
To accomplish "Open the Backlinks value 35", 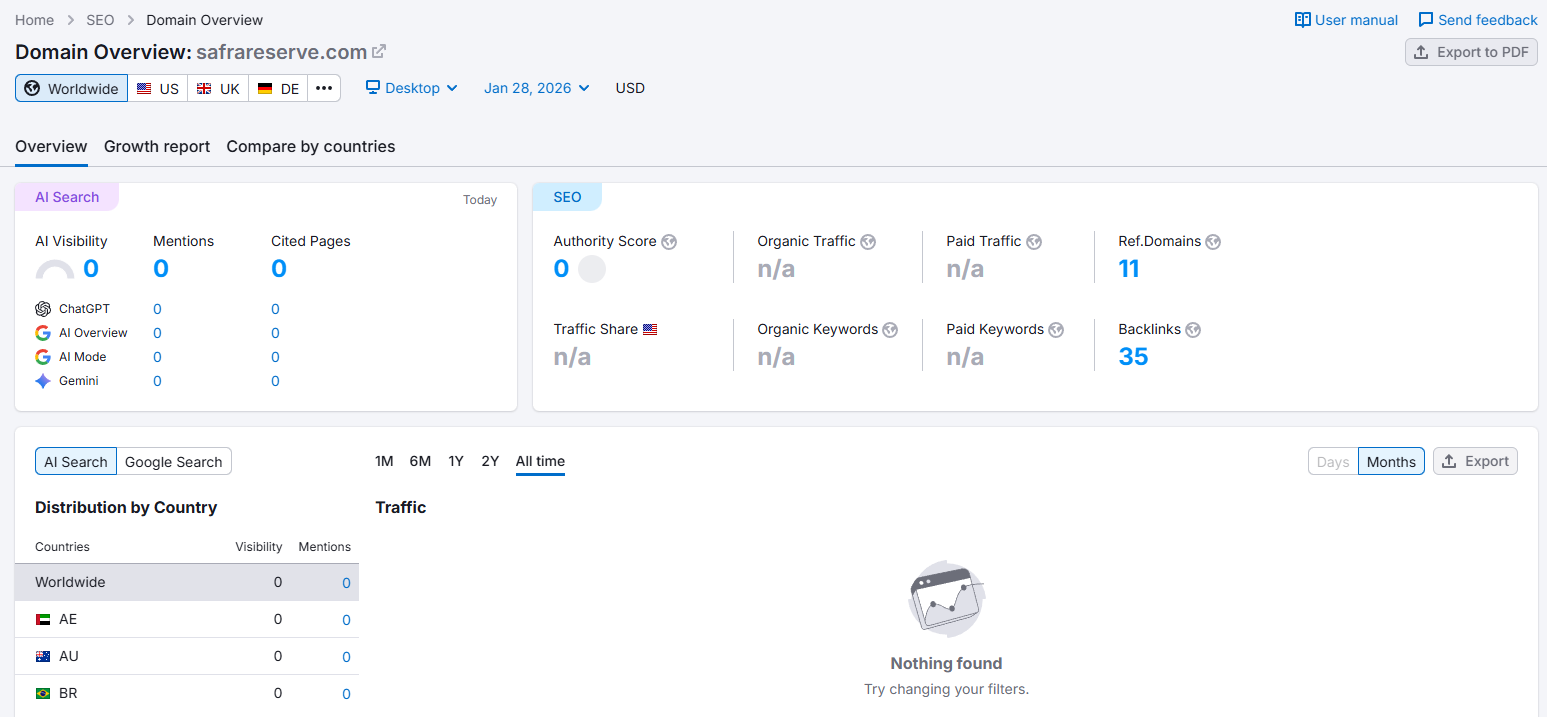I will (1133, 357).
